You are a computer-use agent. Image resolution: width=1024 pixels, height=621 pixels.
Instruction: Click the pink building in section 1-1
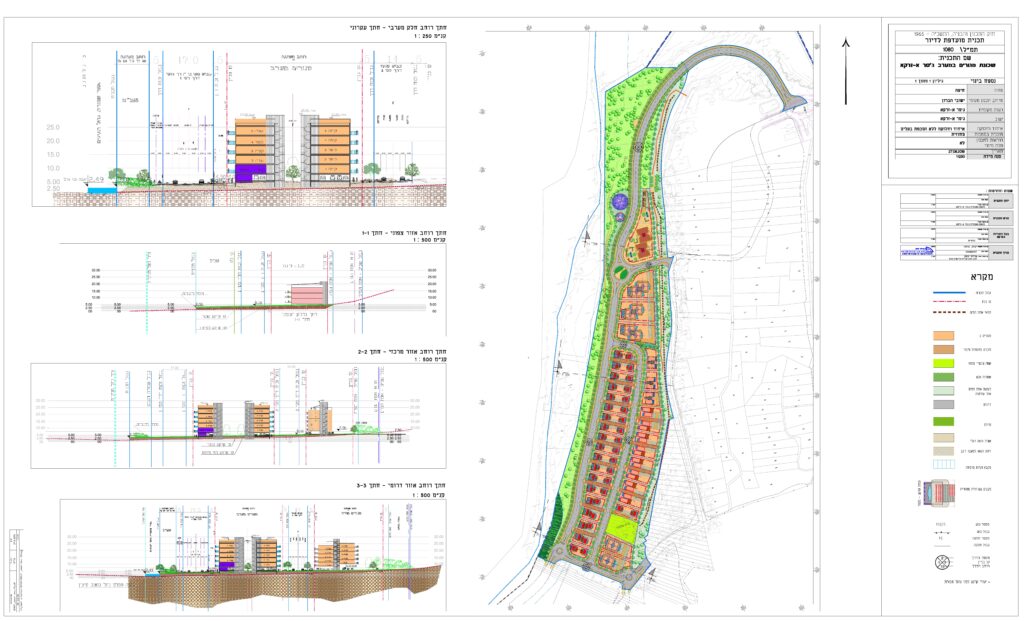point(308,293)
